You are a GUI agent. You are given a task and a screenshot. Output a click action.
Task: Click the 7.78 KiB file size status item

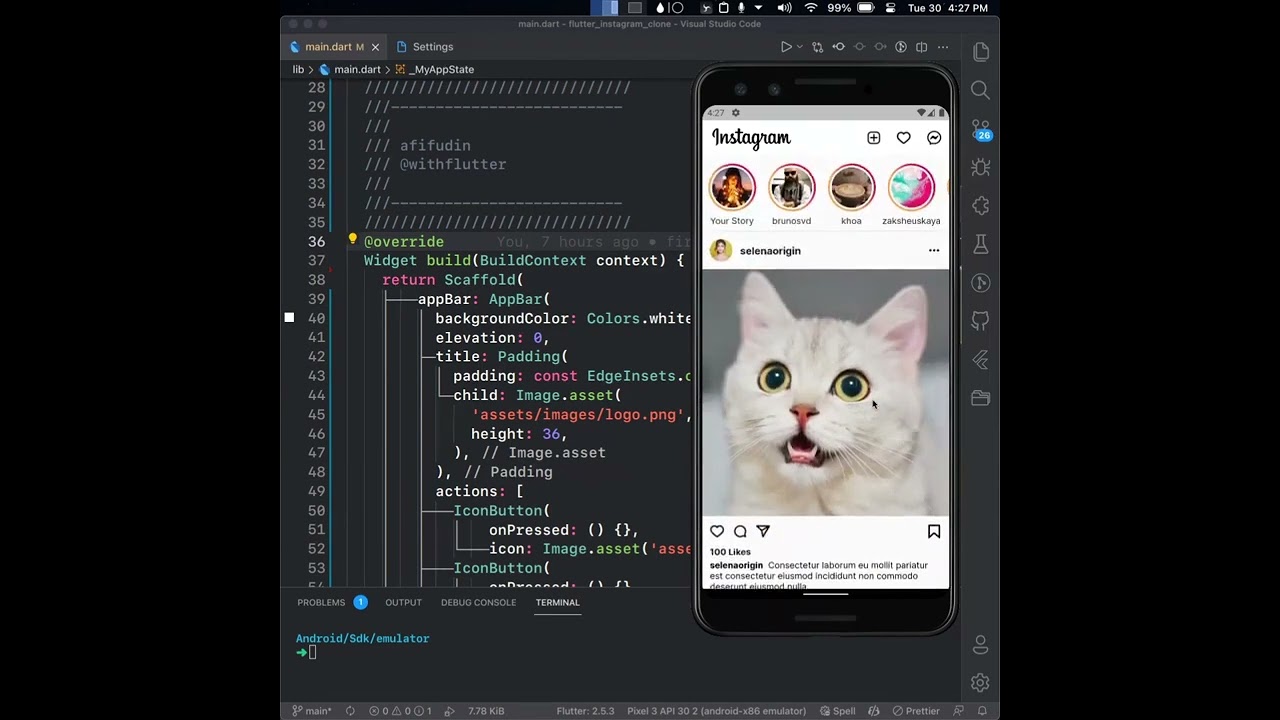pyautogui.click(x=486, y=711)
